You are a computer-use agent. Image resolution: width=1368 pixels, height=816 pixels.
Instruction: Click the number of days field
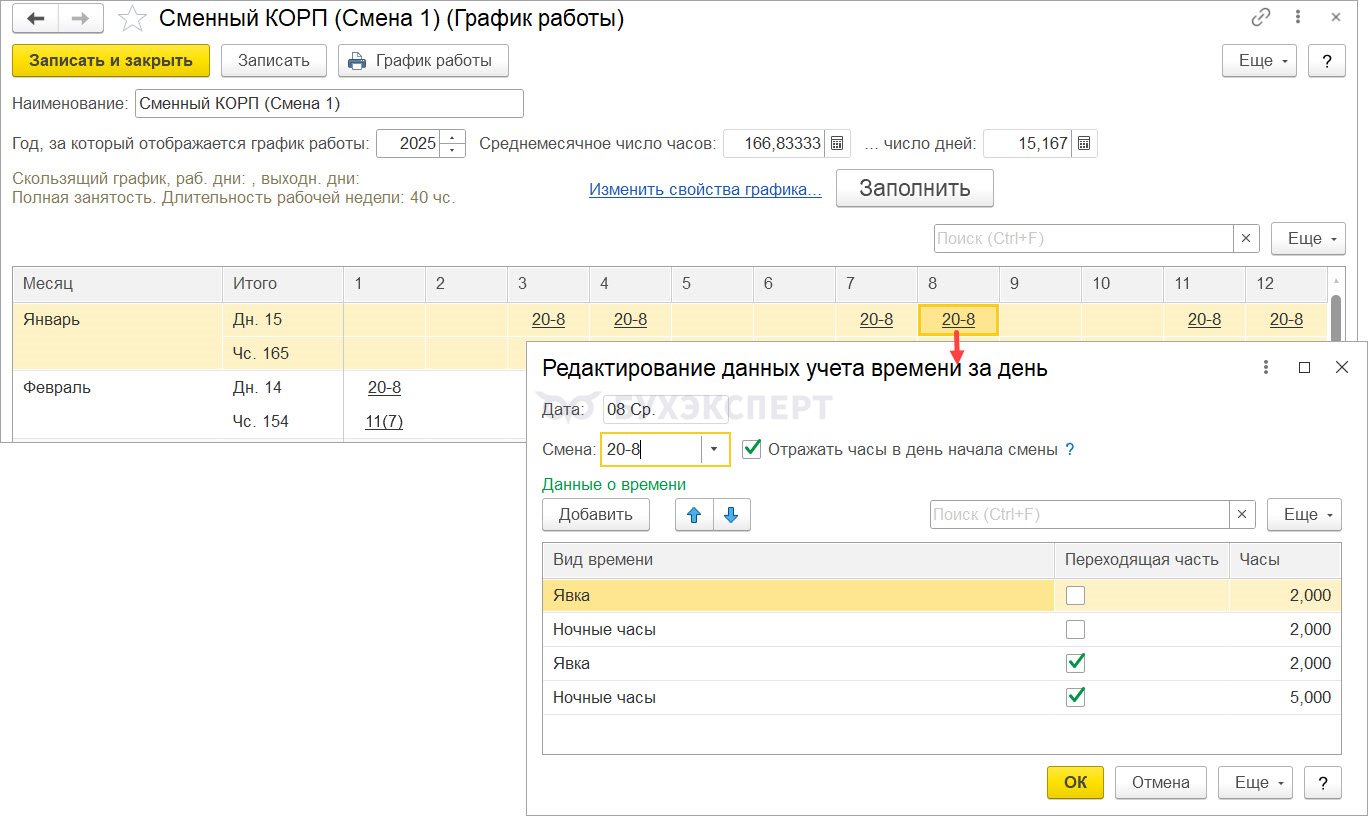click(1028, 143)
